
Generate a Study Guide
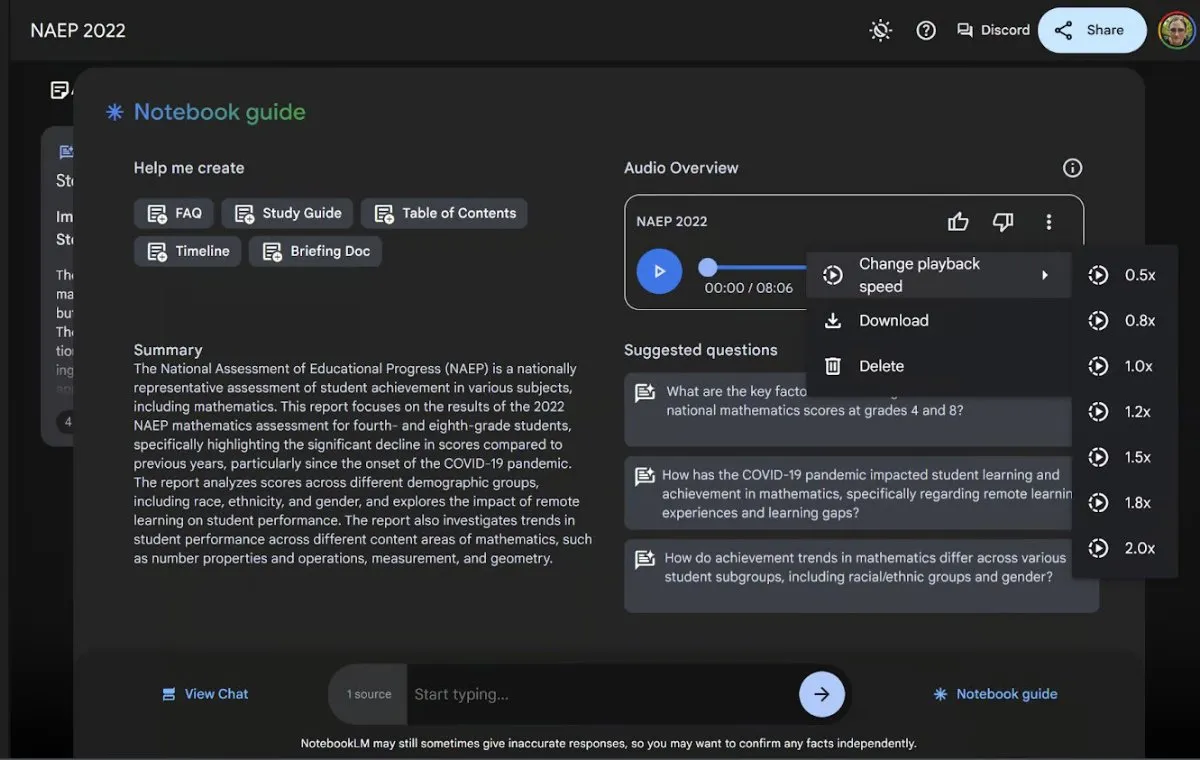[x=288, y=213]
